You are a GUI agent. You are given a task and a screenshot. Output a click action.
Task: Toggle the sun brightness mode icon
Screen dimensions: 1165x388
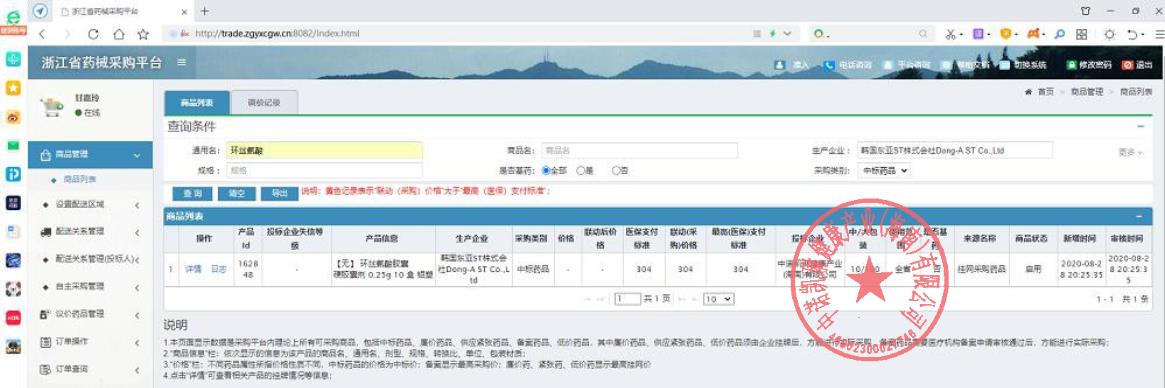point(1109,34)
